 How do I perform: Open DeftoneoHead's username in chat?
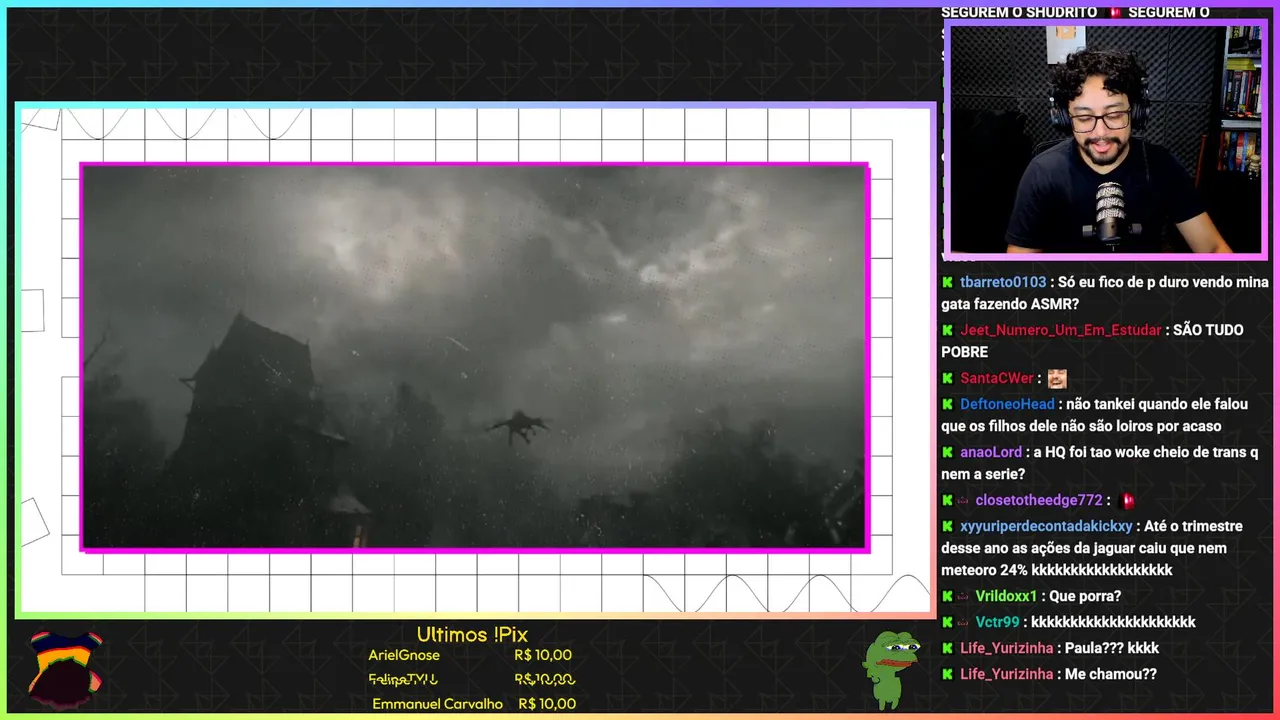1007,405
